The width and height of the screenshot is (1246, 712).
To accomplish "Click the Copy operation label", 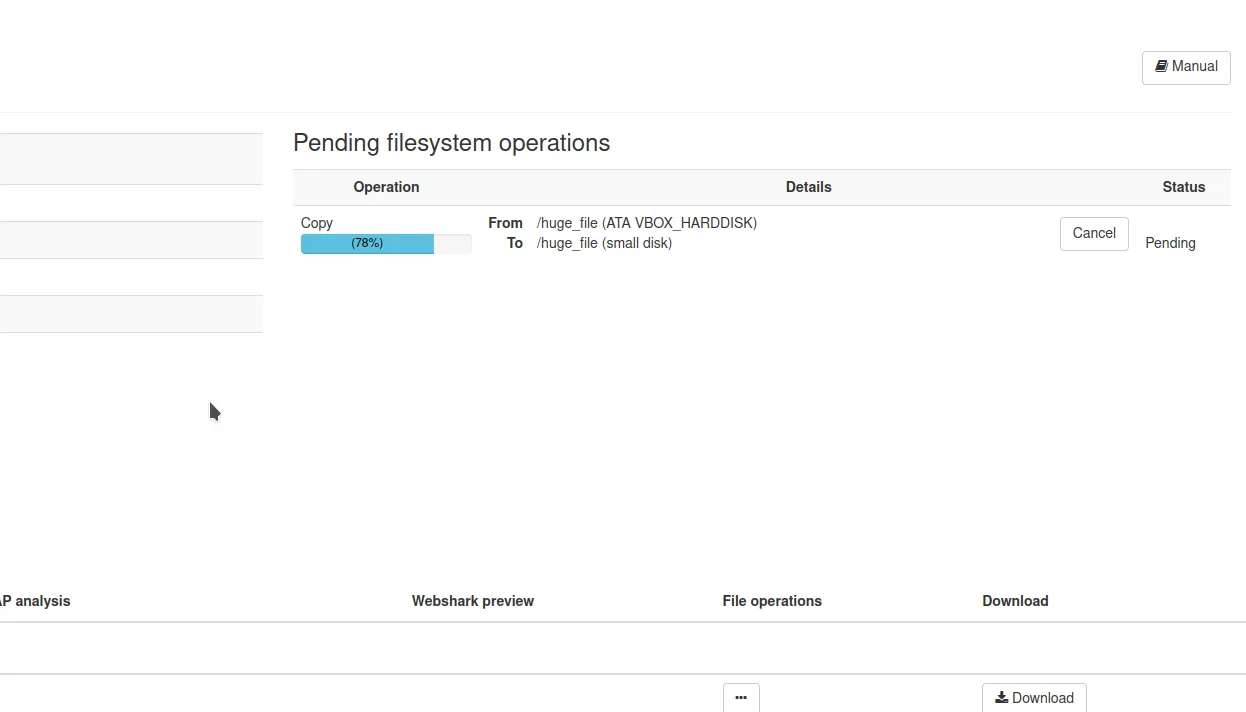I will tap(317, 223).
